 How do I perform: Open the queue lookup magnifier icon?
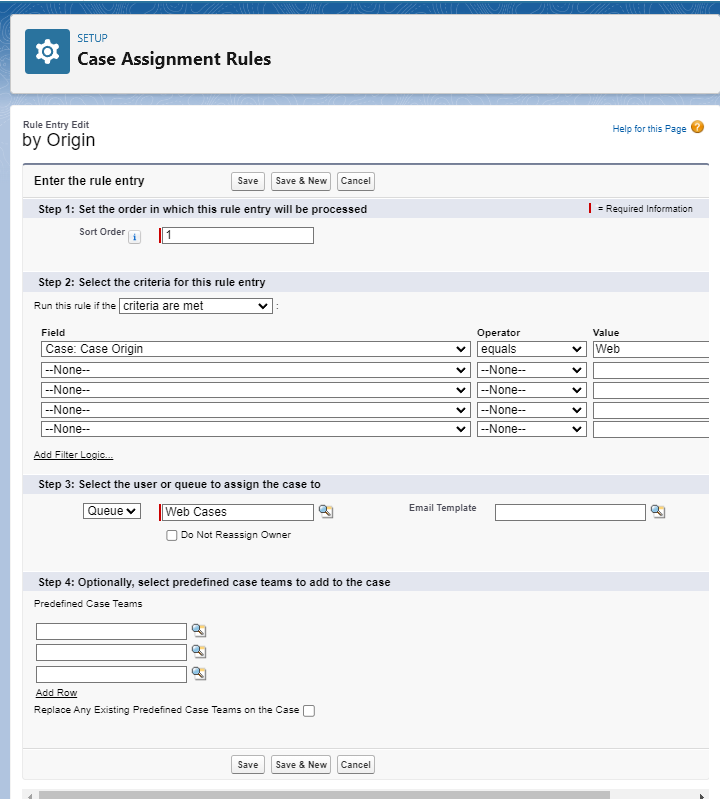(325, 512)
